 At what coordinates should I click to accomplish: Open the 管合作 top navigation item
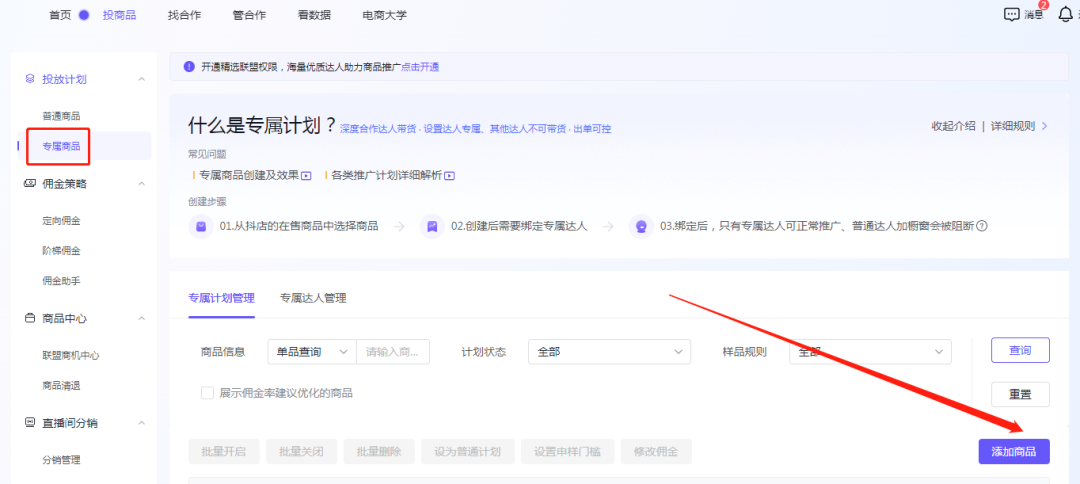pyautogui.click(x=249, y=15)
